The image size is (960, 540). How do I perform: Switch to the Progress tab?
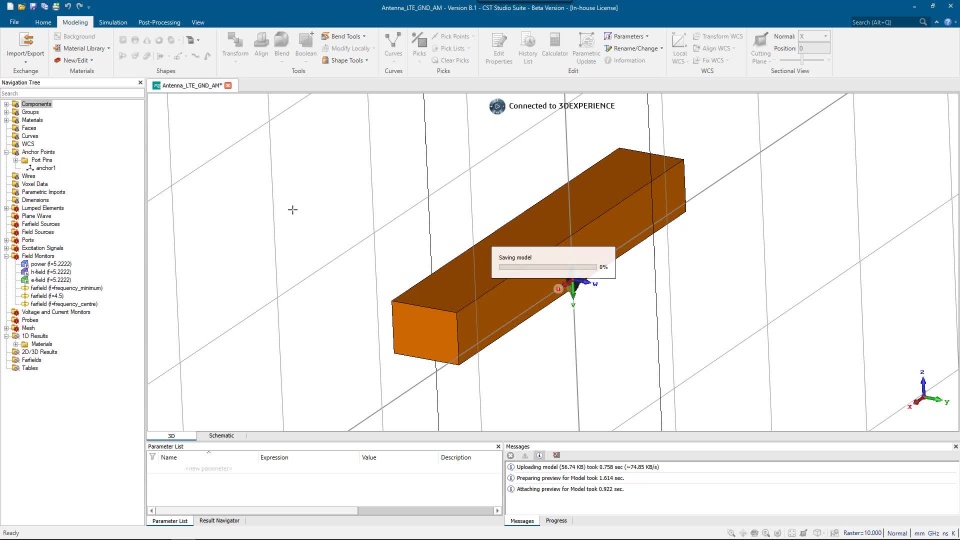(x=556, y=521)
